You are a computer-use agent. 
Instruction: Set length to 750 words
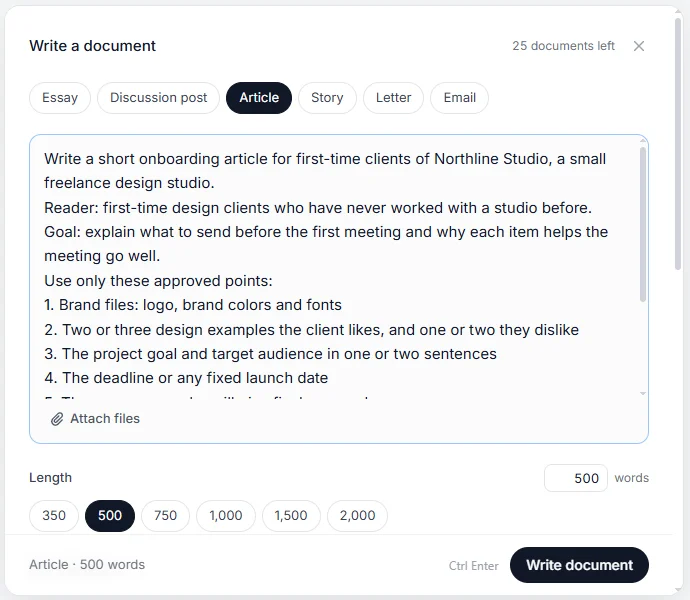pos(165,515)
